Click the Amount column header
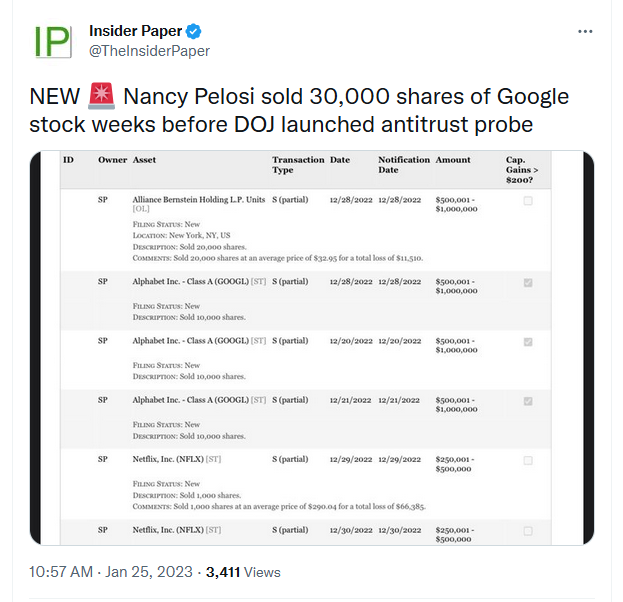This screenshot has width=623, height=602. [x=453, y=160]
